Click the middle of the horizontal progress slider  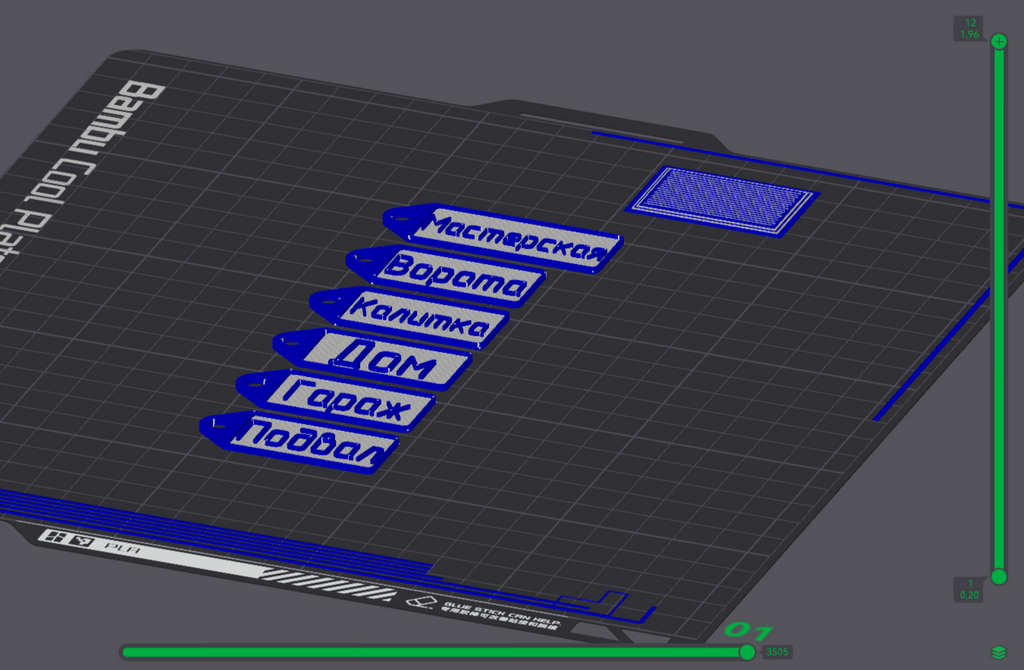coord(436,652)
